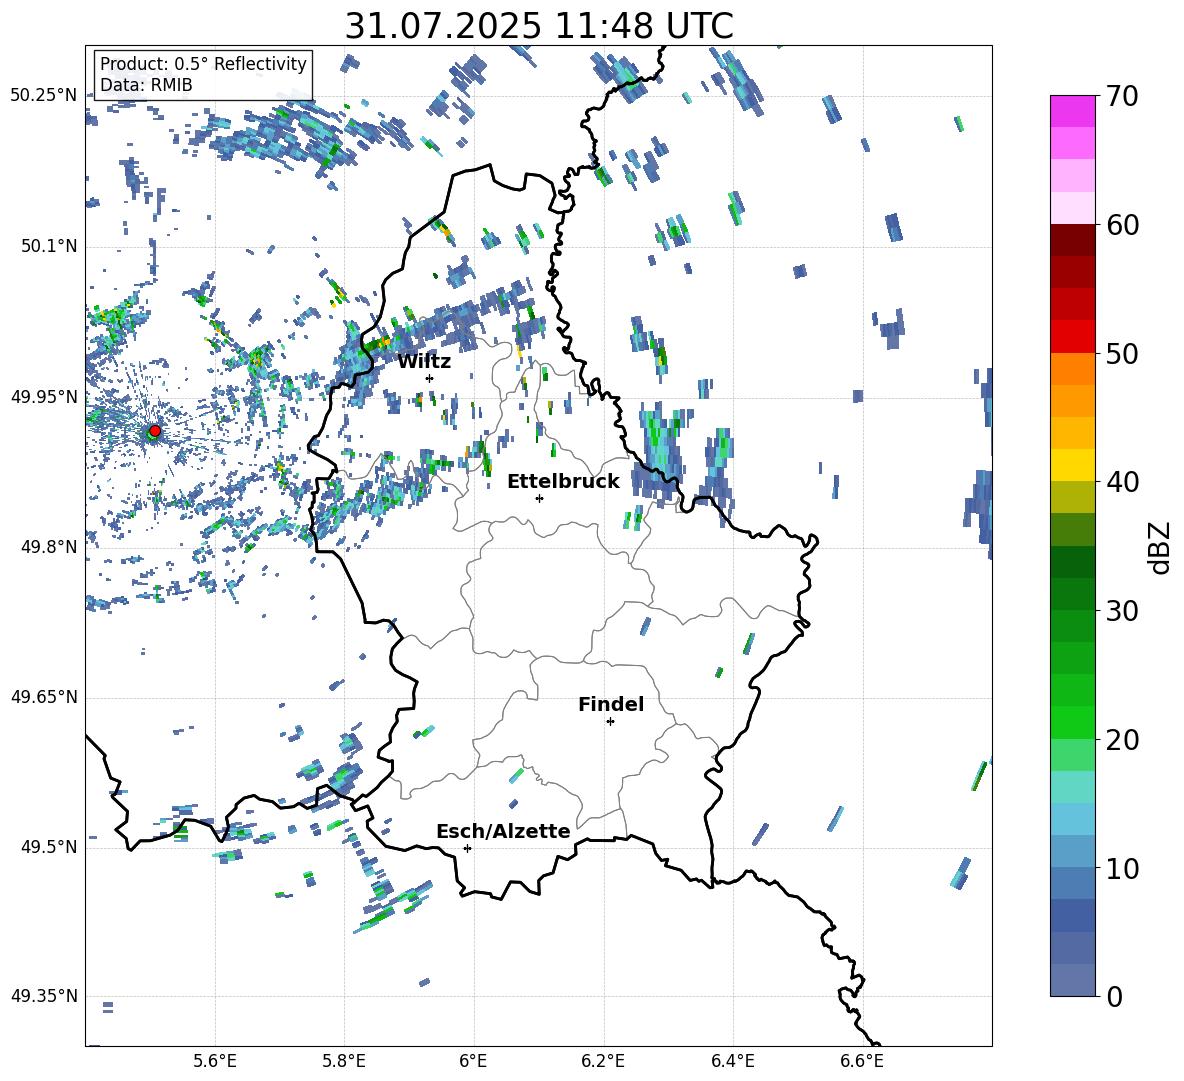Click the 6.6°E longitude label
Viewport: 1184px width, 1081px height.
tap(862, 1061)
